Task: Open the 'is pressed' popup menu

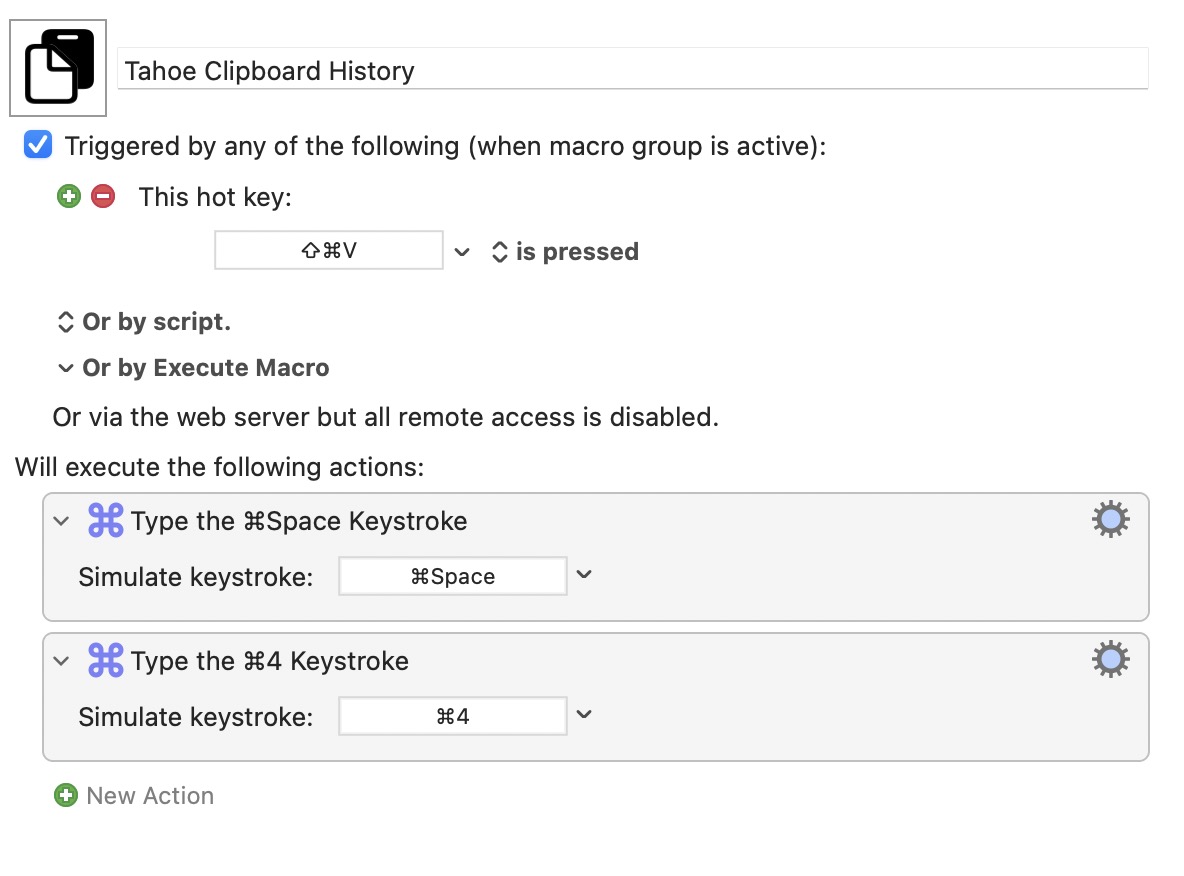Action: click(x=564, y=252)
